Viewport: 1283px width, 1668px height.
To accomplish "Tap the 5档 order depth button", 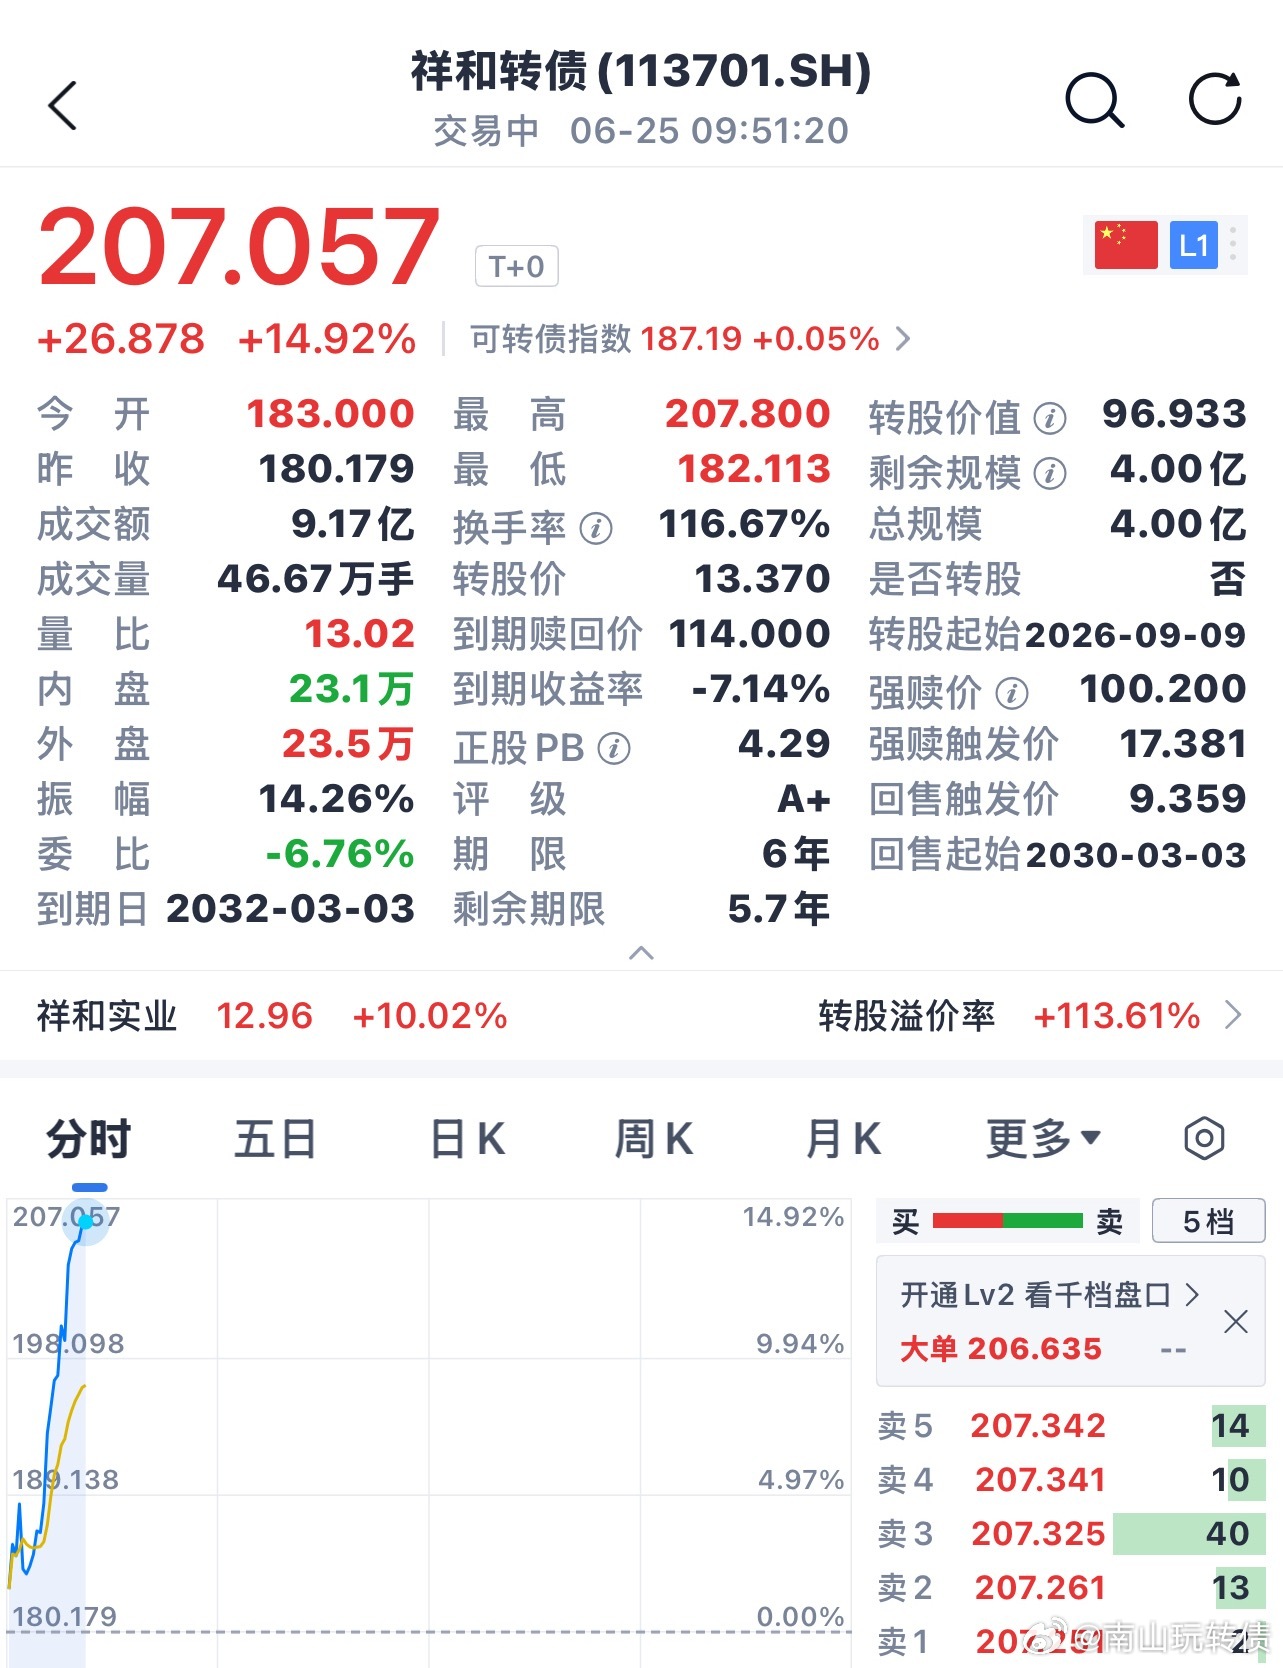I will [x=1209, y=1221].
